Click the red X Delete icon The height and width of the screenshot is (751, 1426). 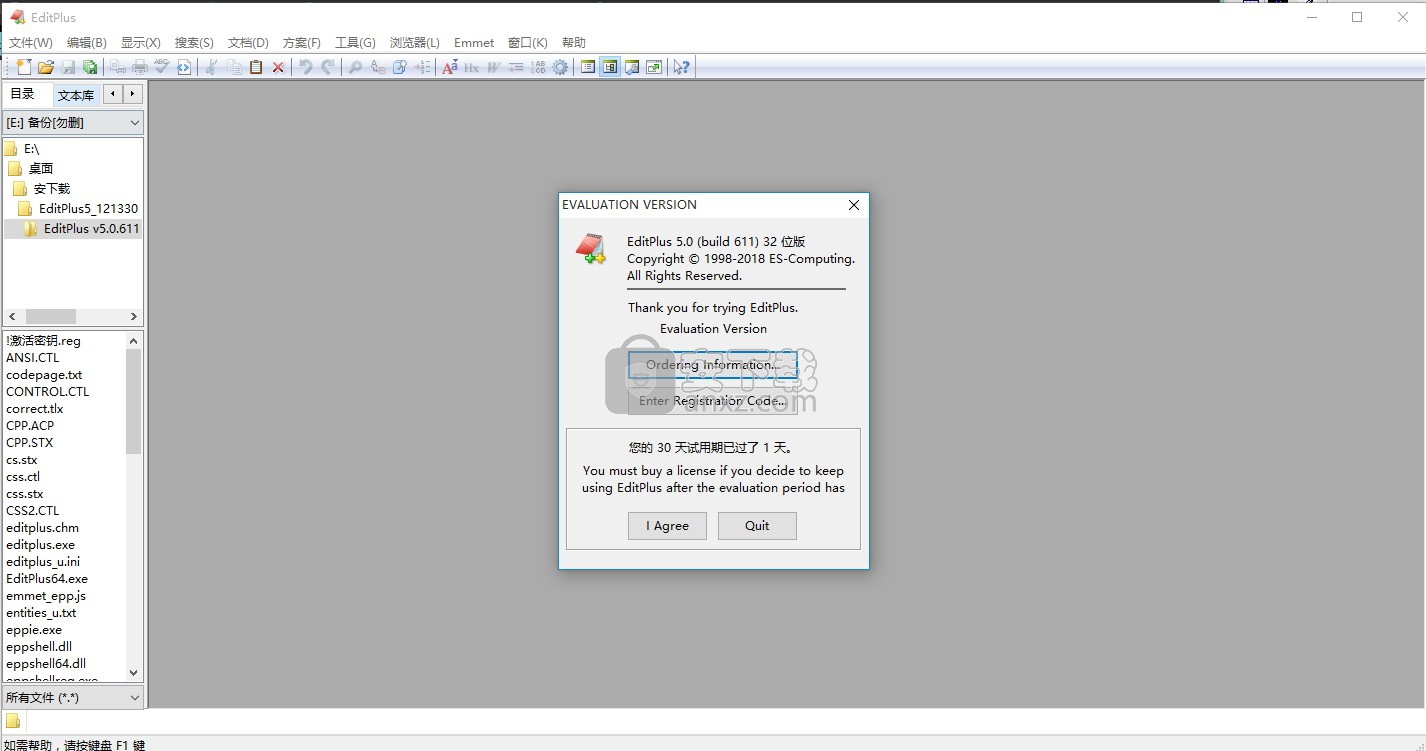(x=278, y=67)
